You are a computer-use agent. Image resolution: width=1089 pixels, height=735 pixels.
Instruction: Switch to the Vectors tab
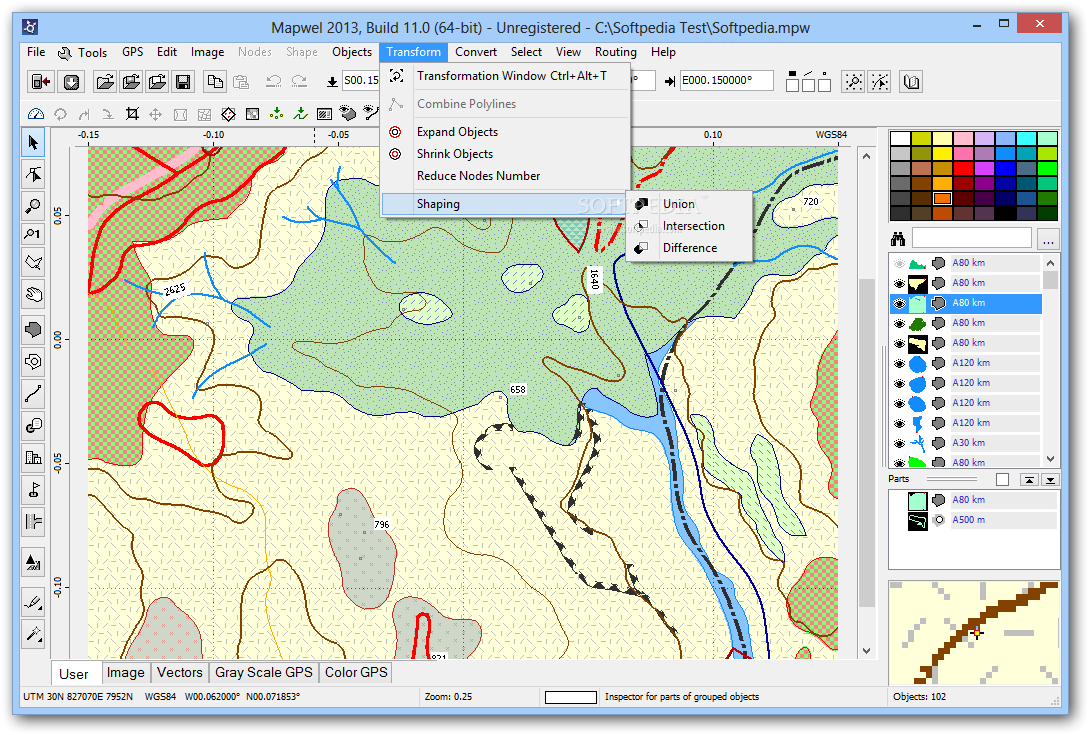pos(179,672)
